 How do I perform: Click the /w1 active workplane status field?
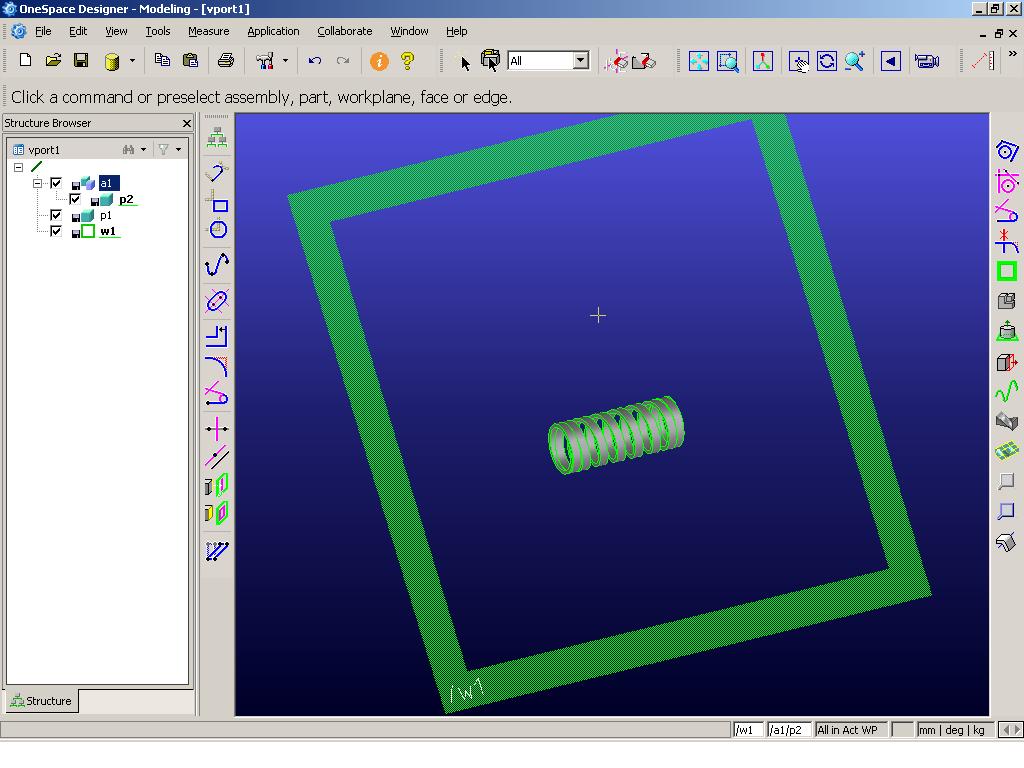[x=748, y=729]
